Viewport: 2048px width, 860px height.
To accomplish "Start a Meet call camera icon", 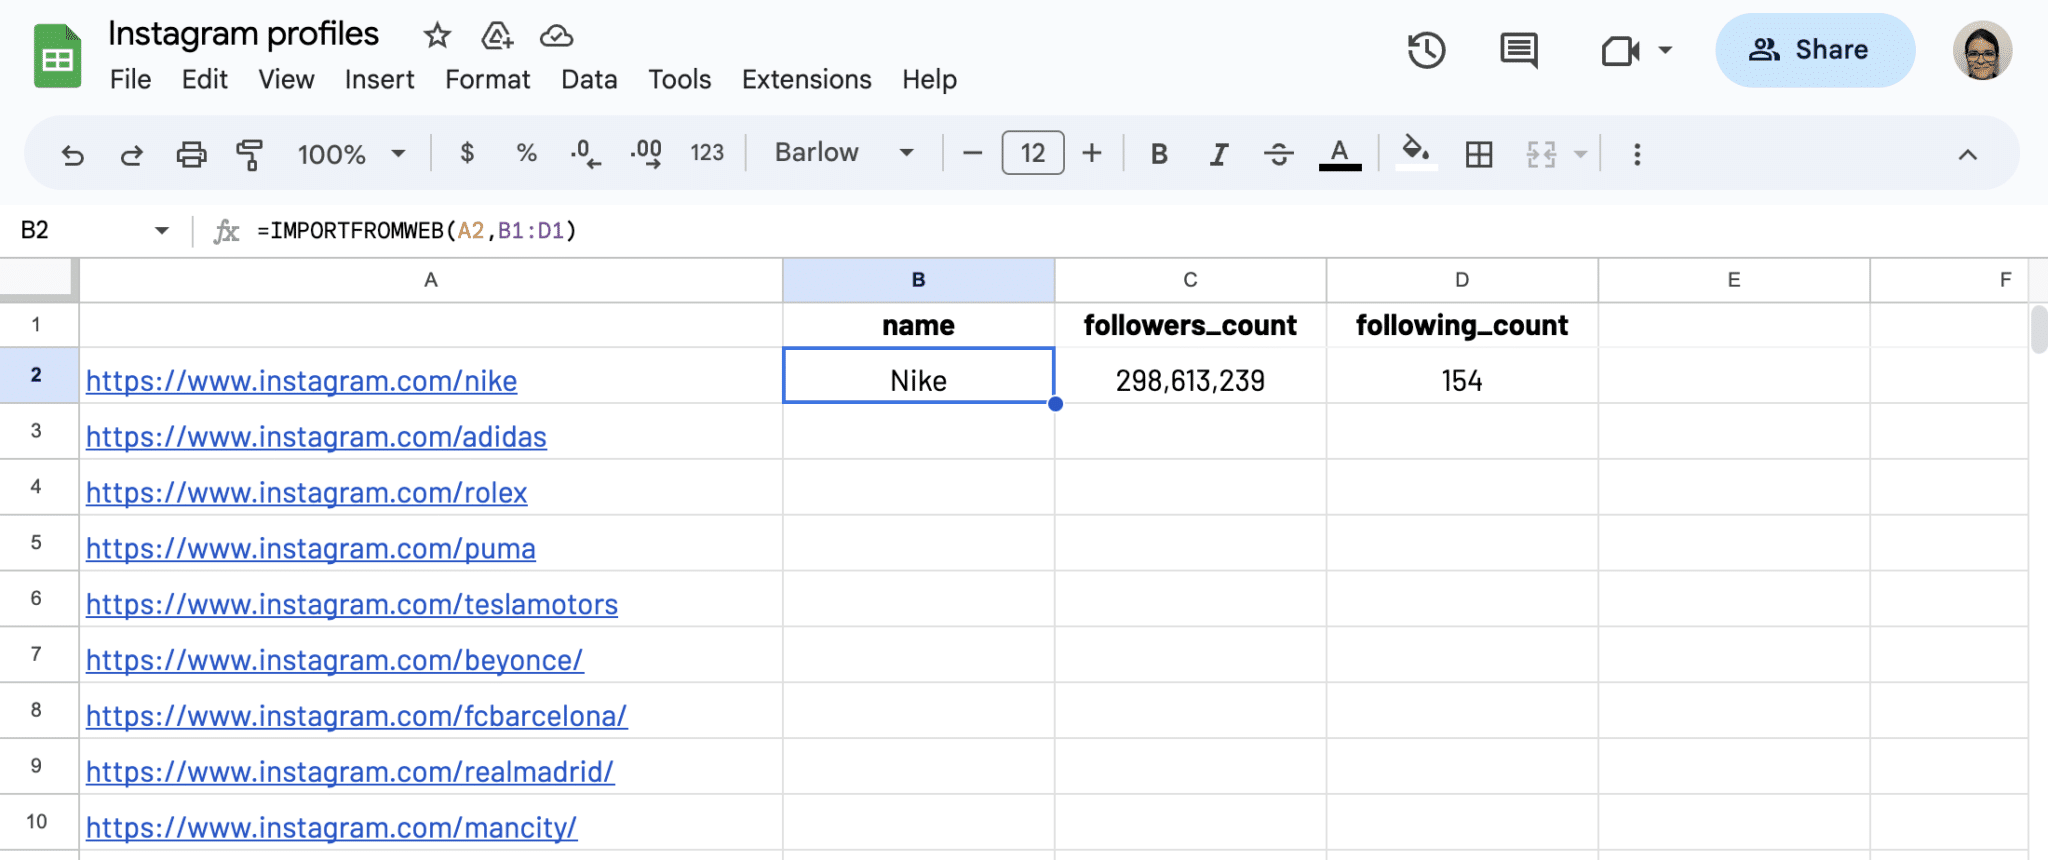I will click(1620, 50).
